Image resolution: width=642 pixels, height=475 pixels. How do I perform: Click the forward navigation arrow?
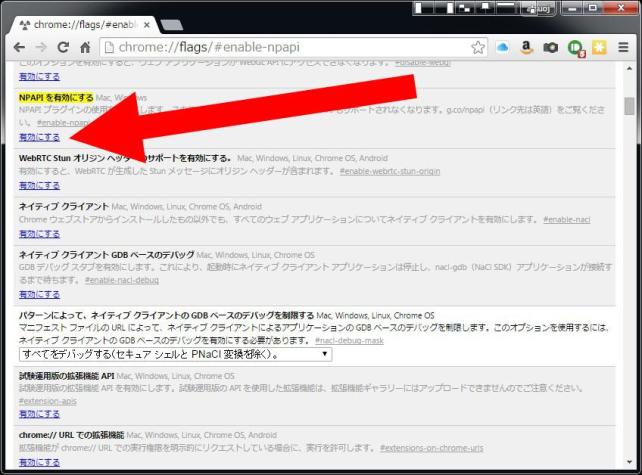pos(41,48)
